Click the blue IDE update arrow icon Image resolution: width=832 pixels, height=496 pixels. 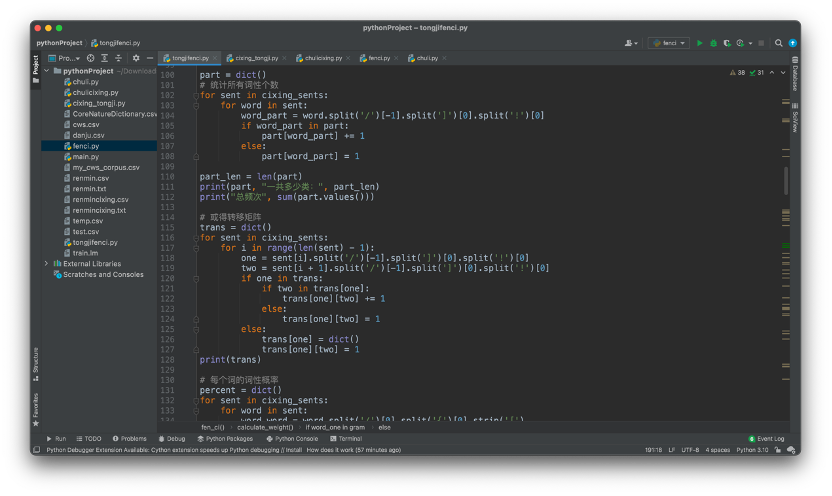pos(793,43)
